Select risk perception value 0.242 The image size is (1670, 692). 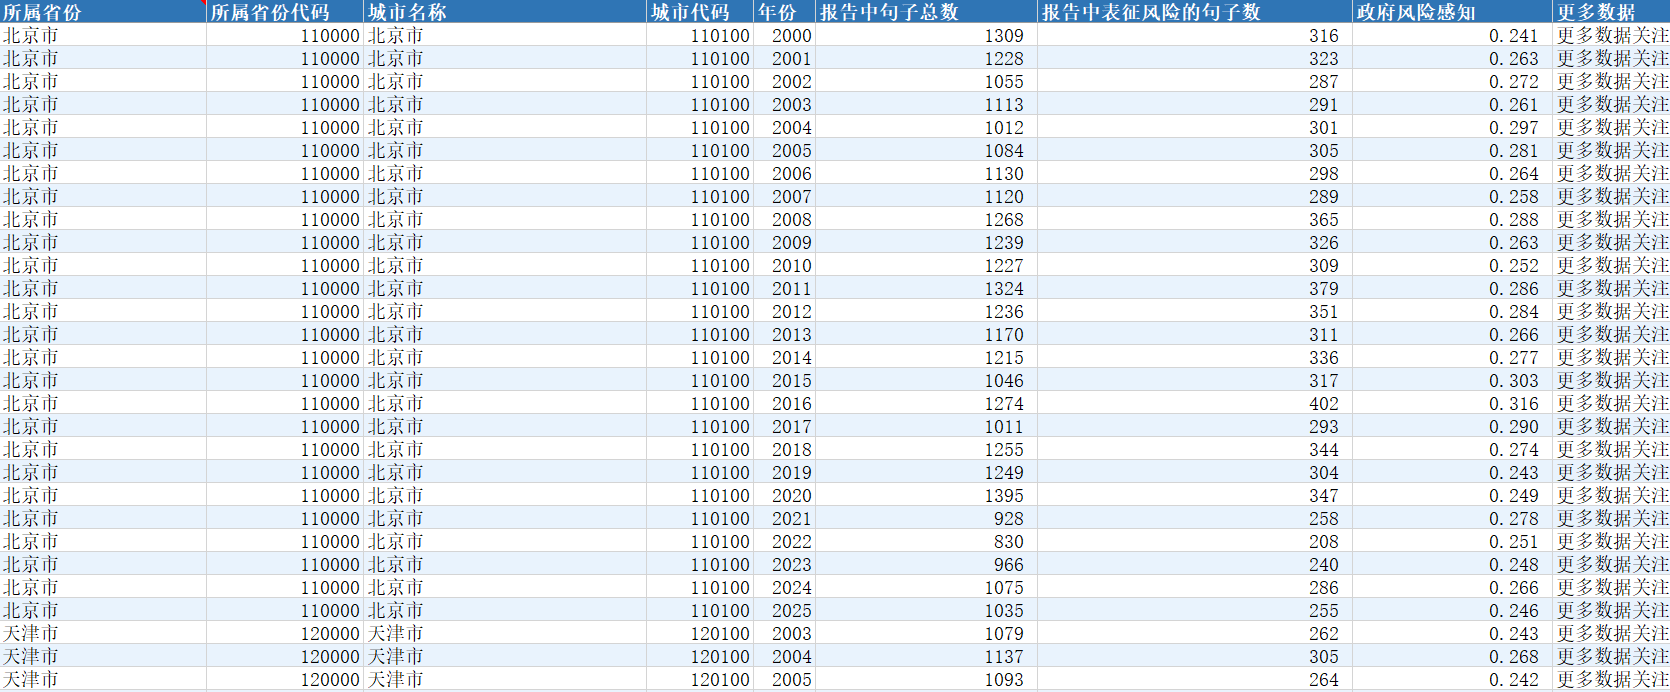(x=1514, y=679)
